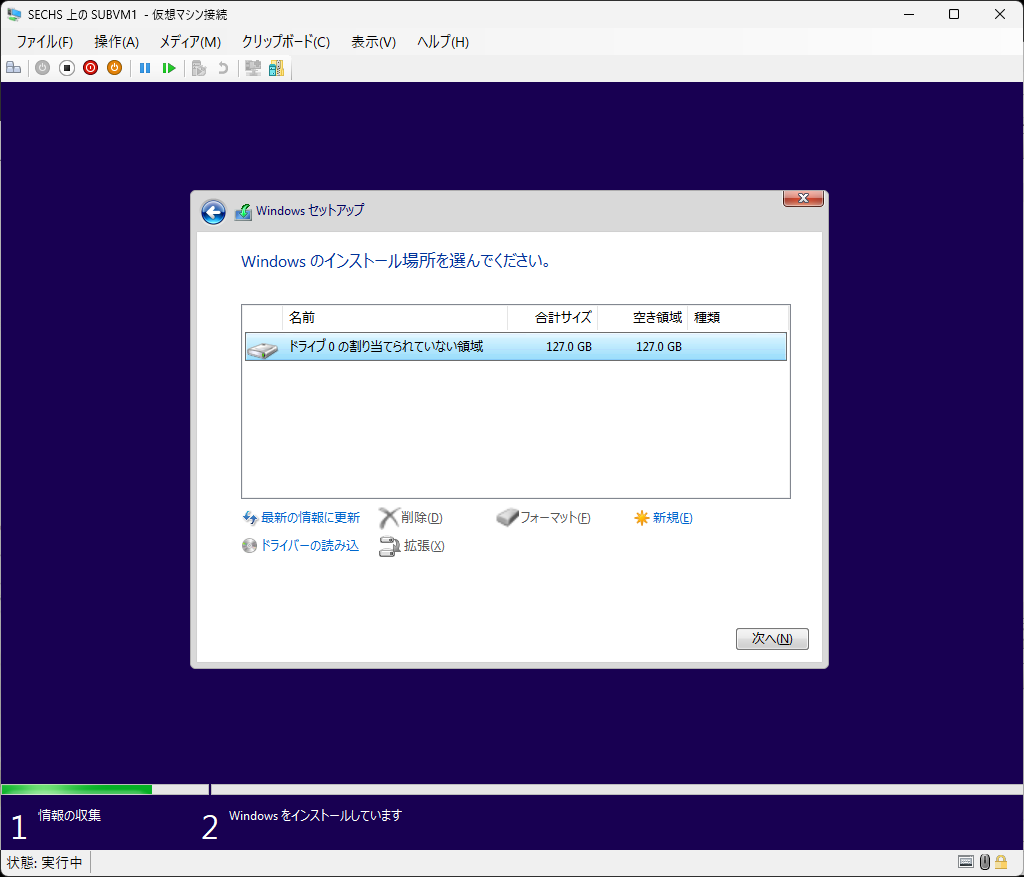
Task: Click the ドライバーの読み込み link
Action: 310,546
